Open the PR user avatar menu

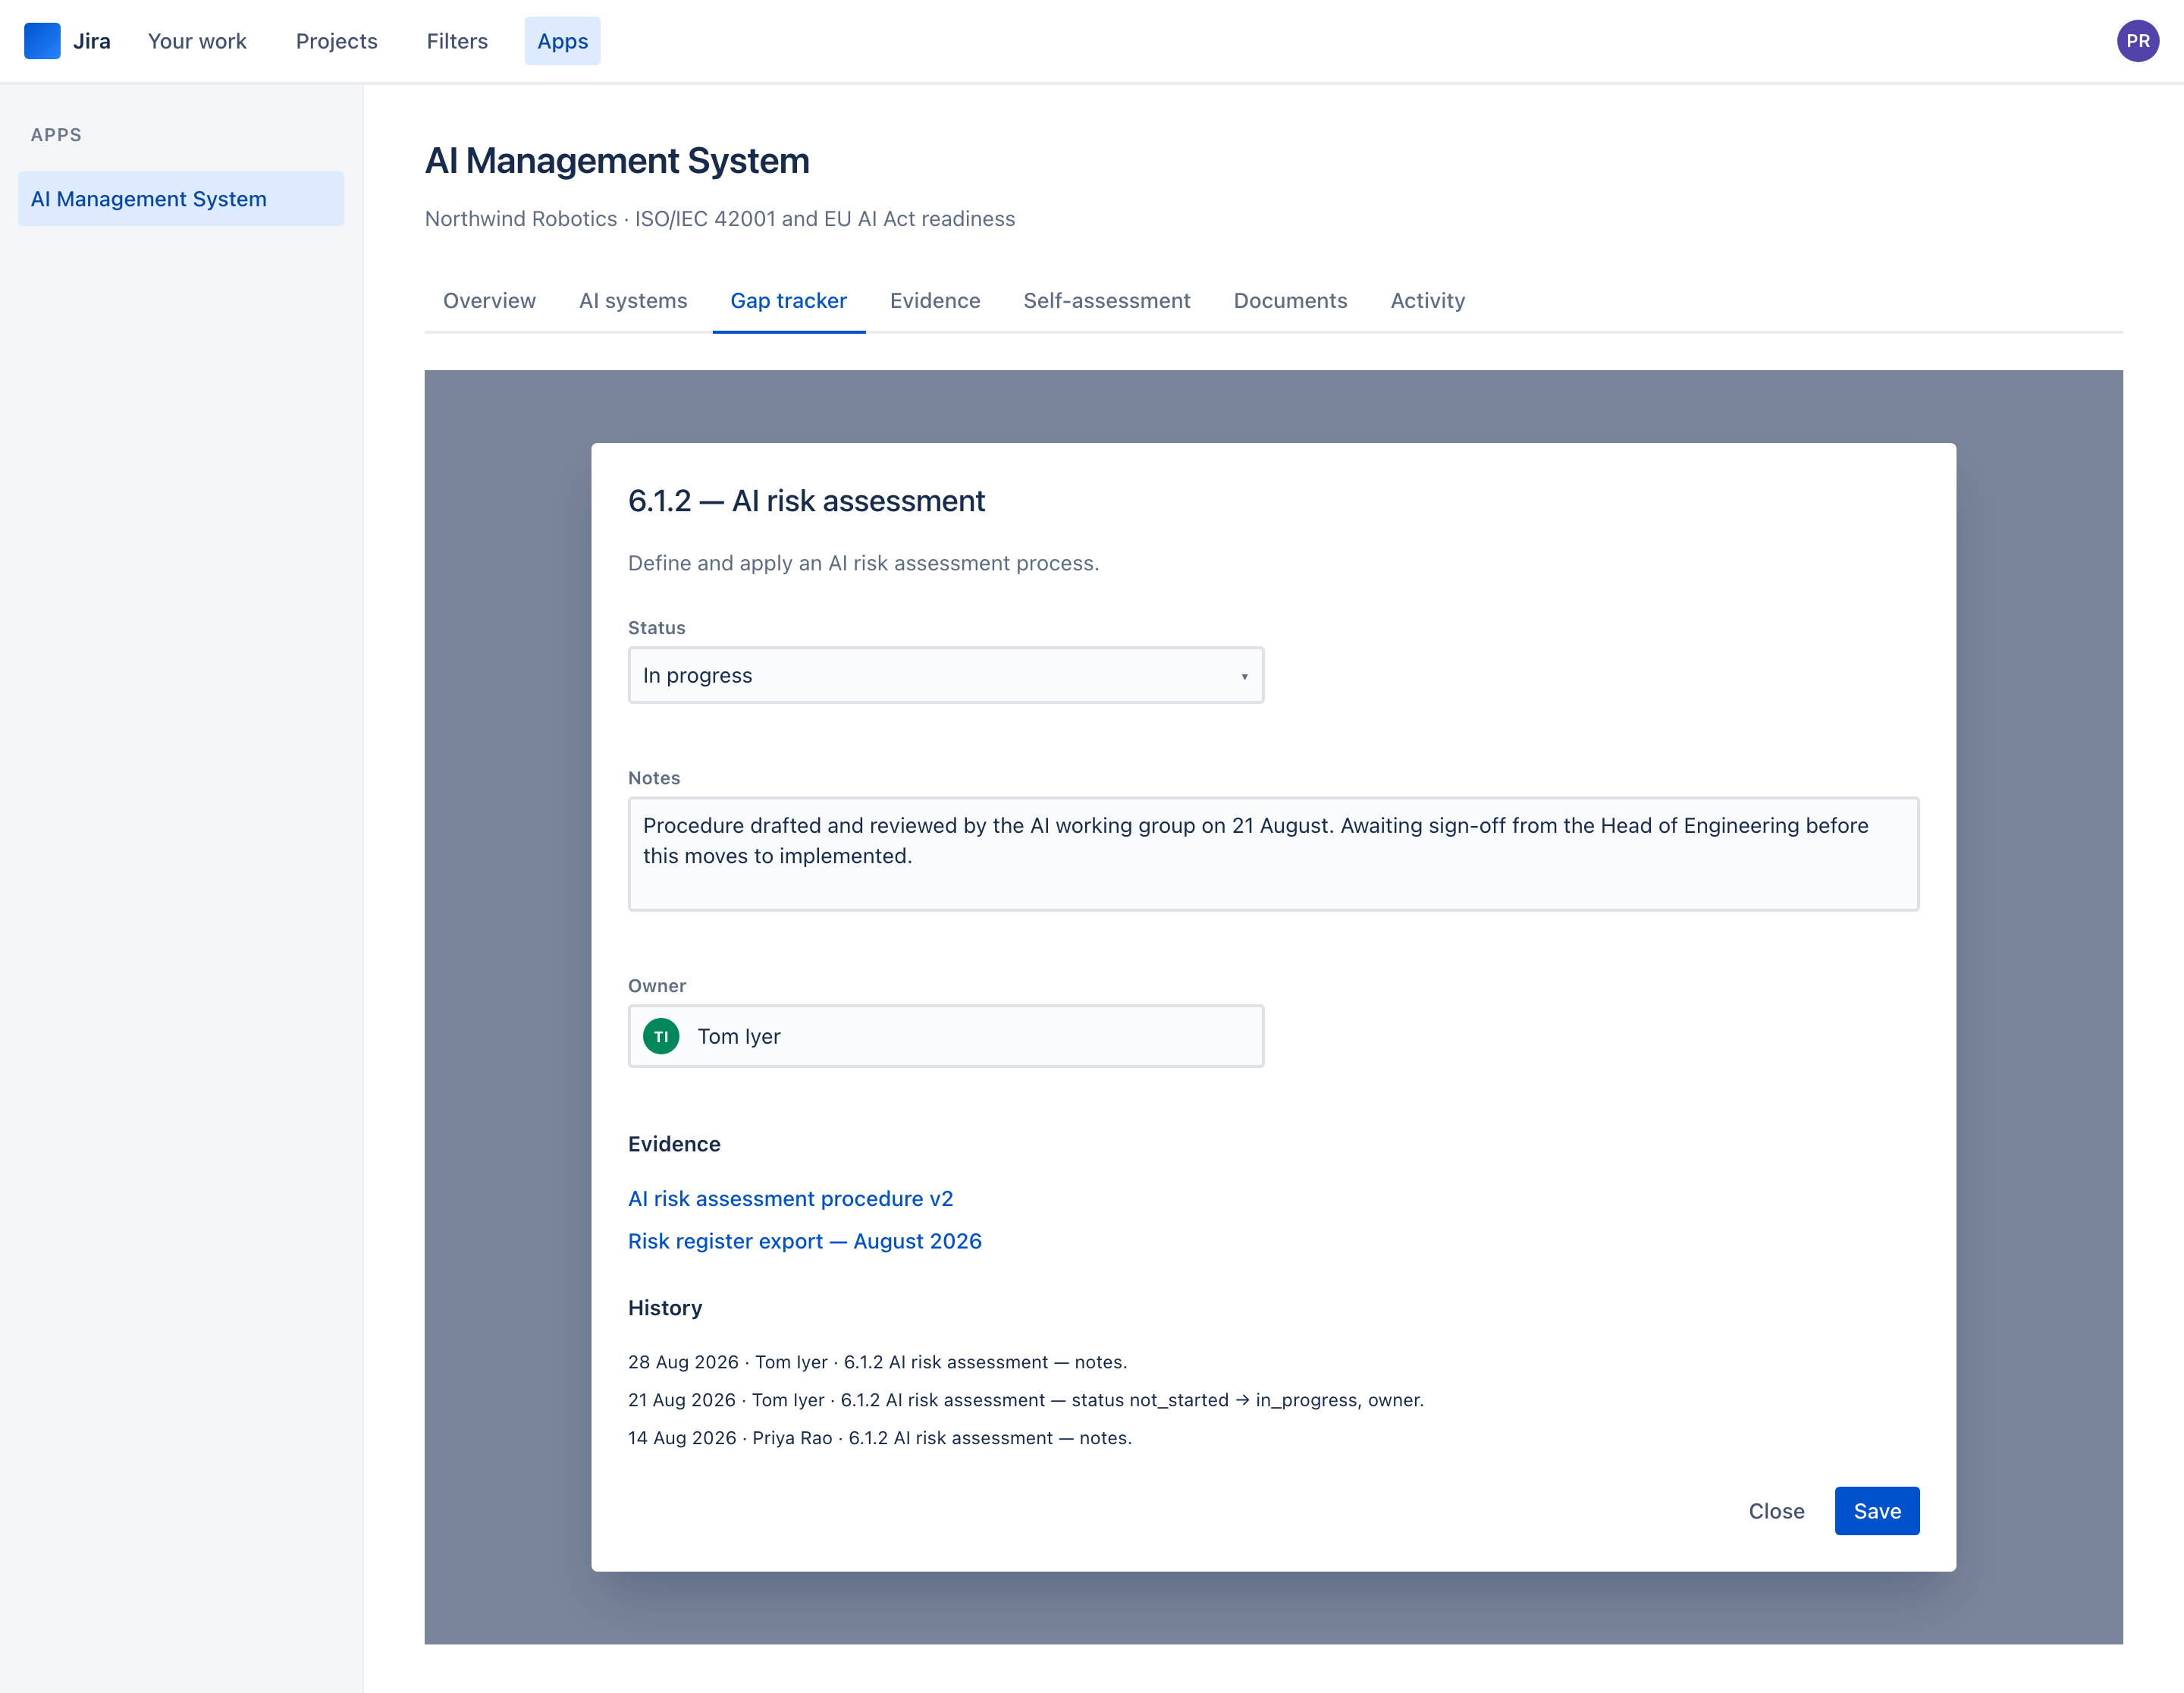point(2137,41)
